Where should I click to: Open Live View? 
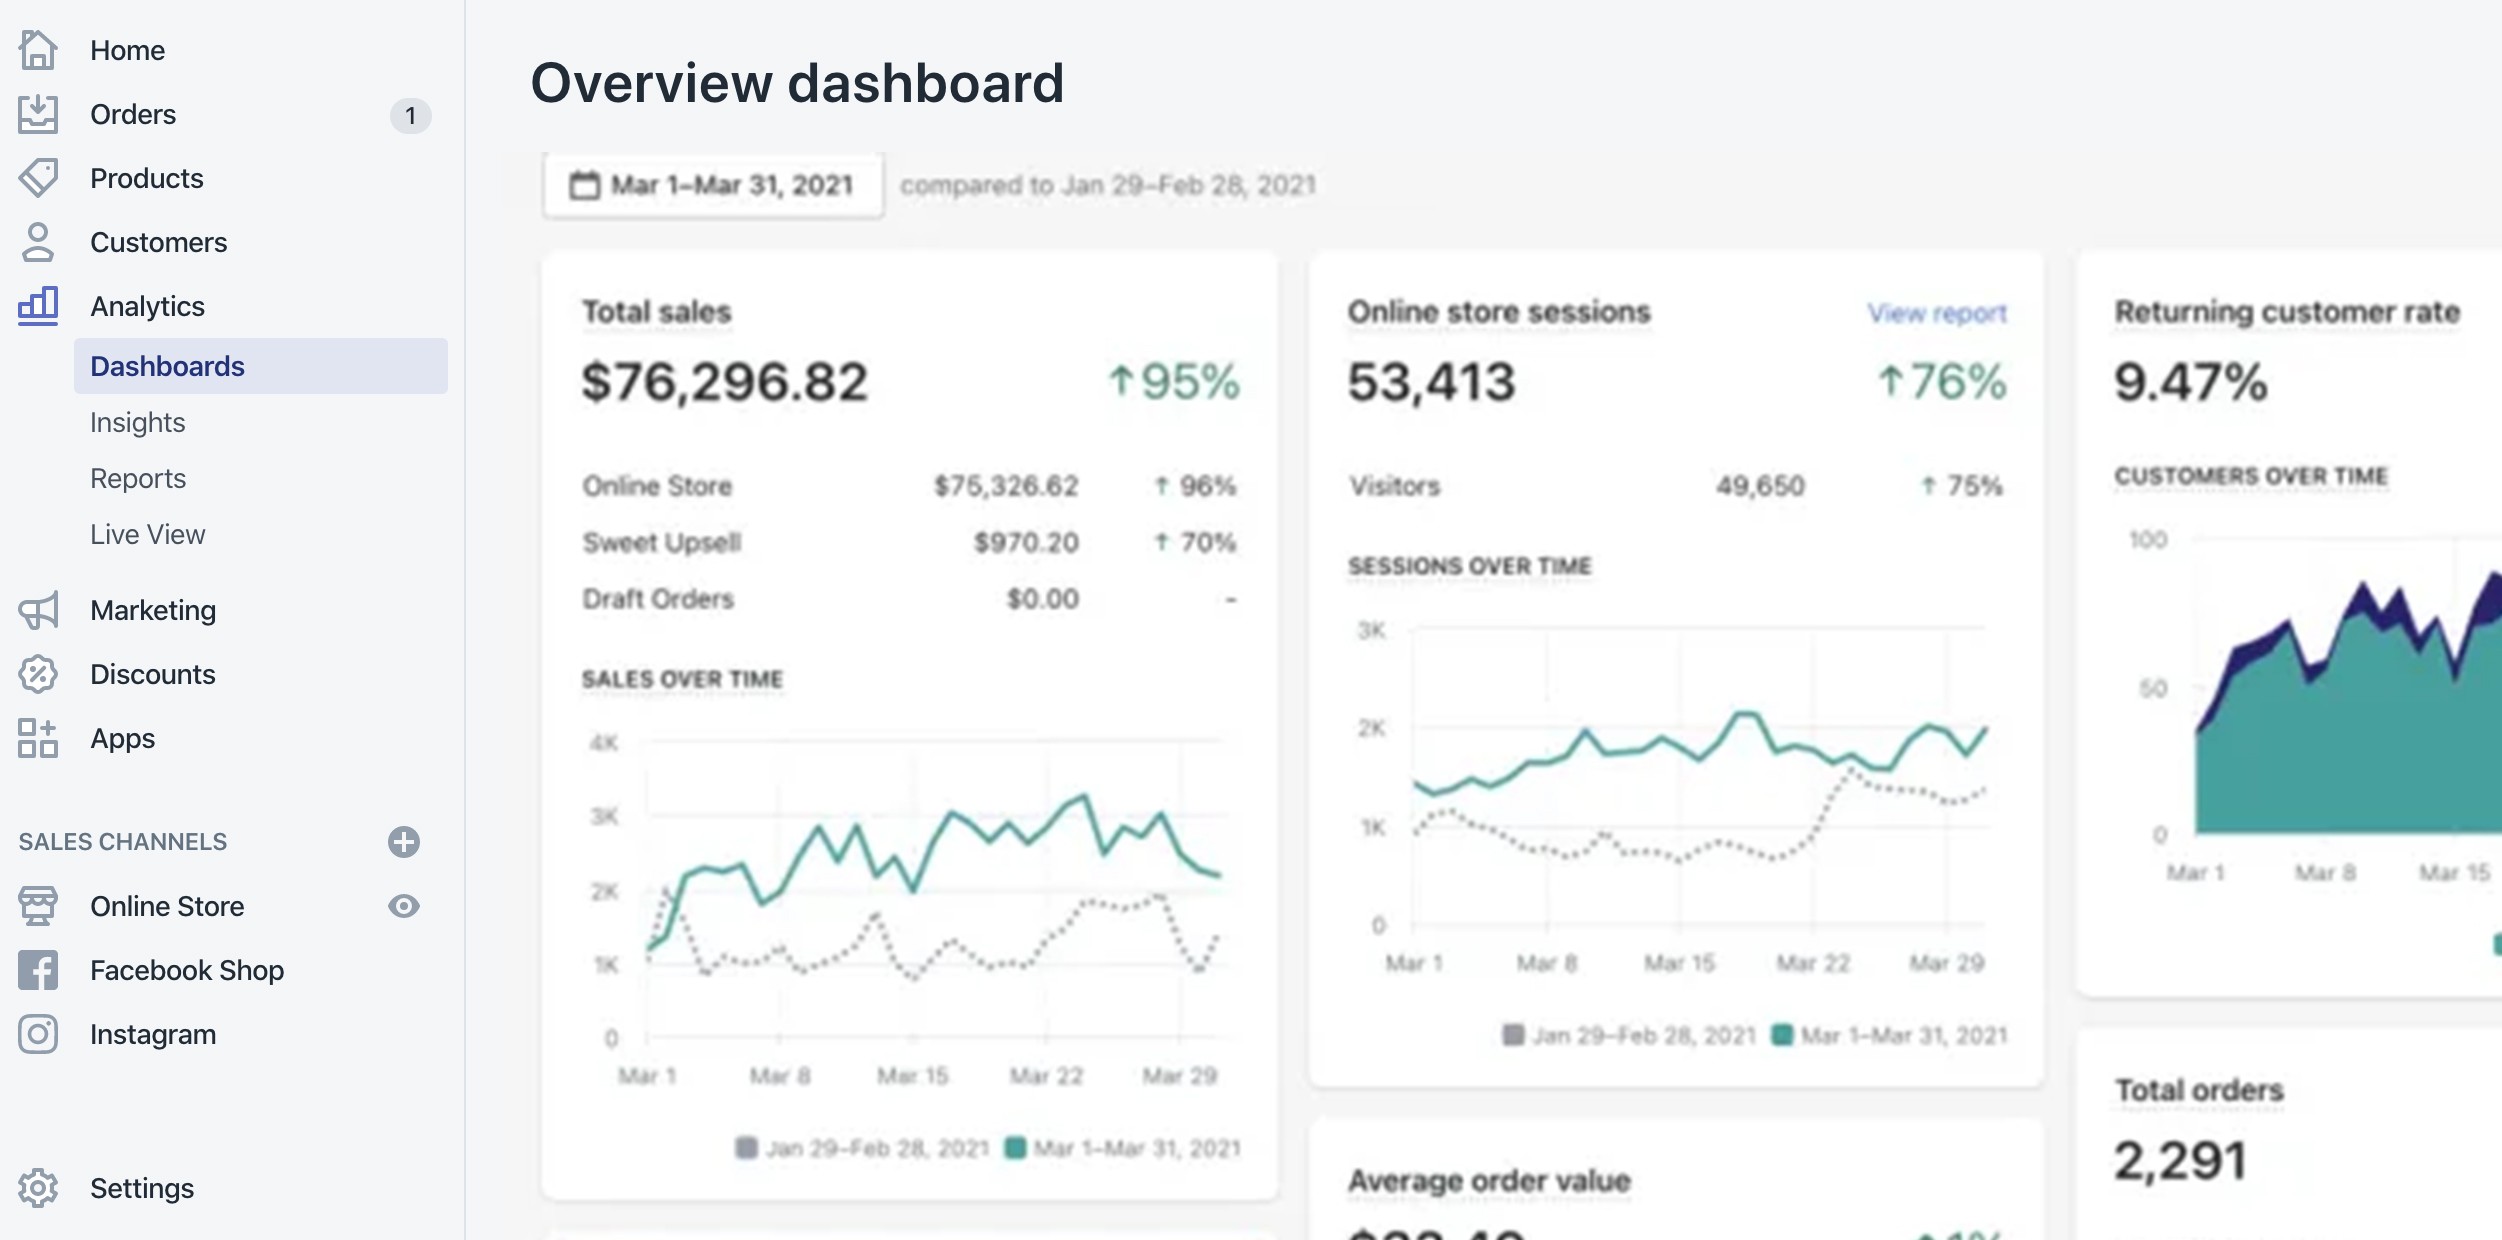coord(146,534)
